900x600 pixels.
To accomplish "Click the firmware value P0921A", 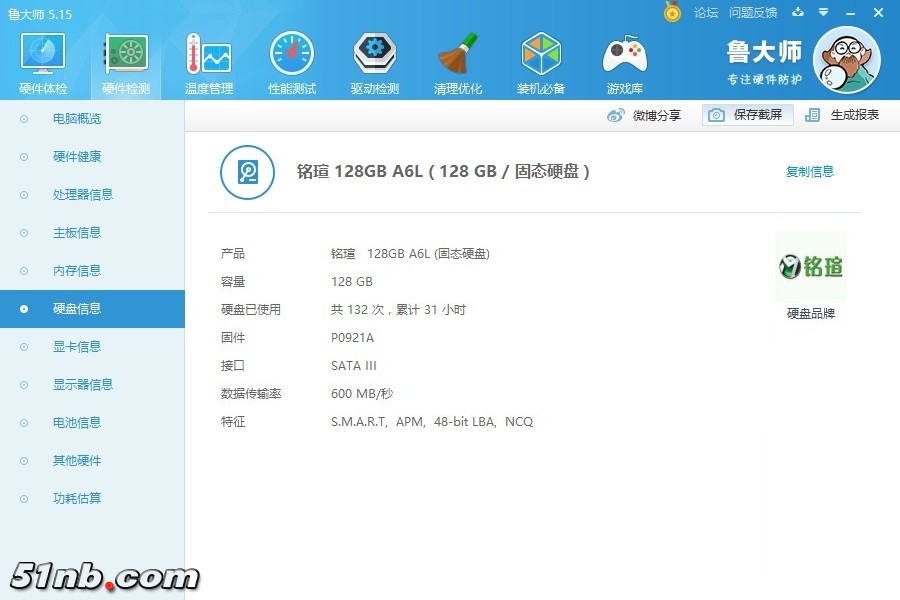I will point(352,338).
